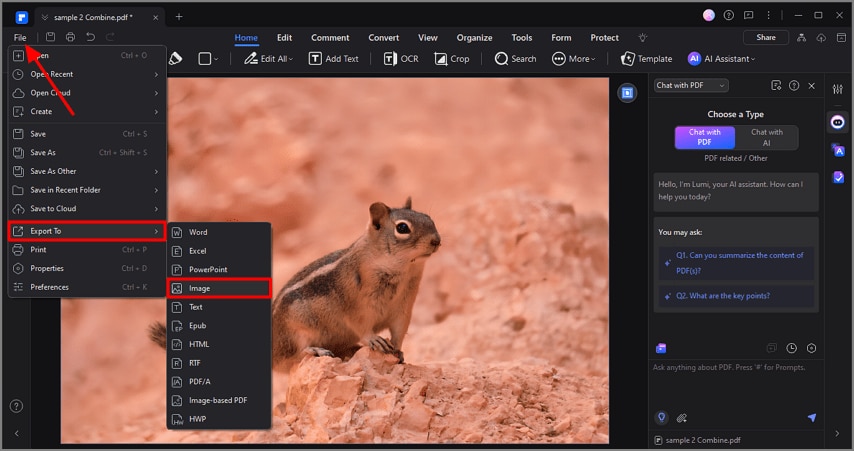
Task: Open the Search tool
Action: click(515, 59)
